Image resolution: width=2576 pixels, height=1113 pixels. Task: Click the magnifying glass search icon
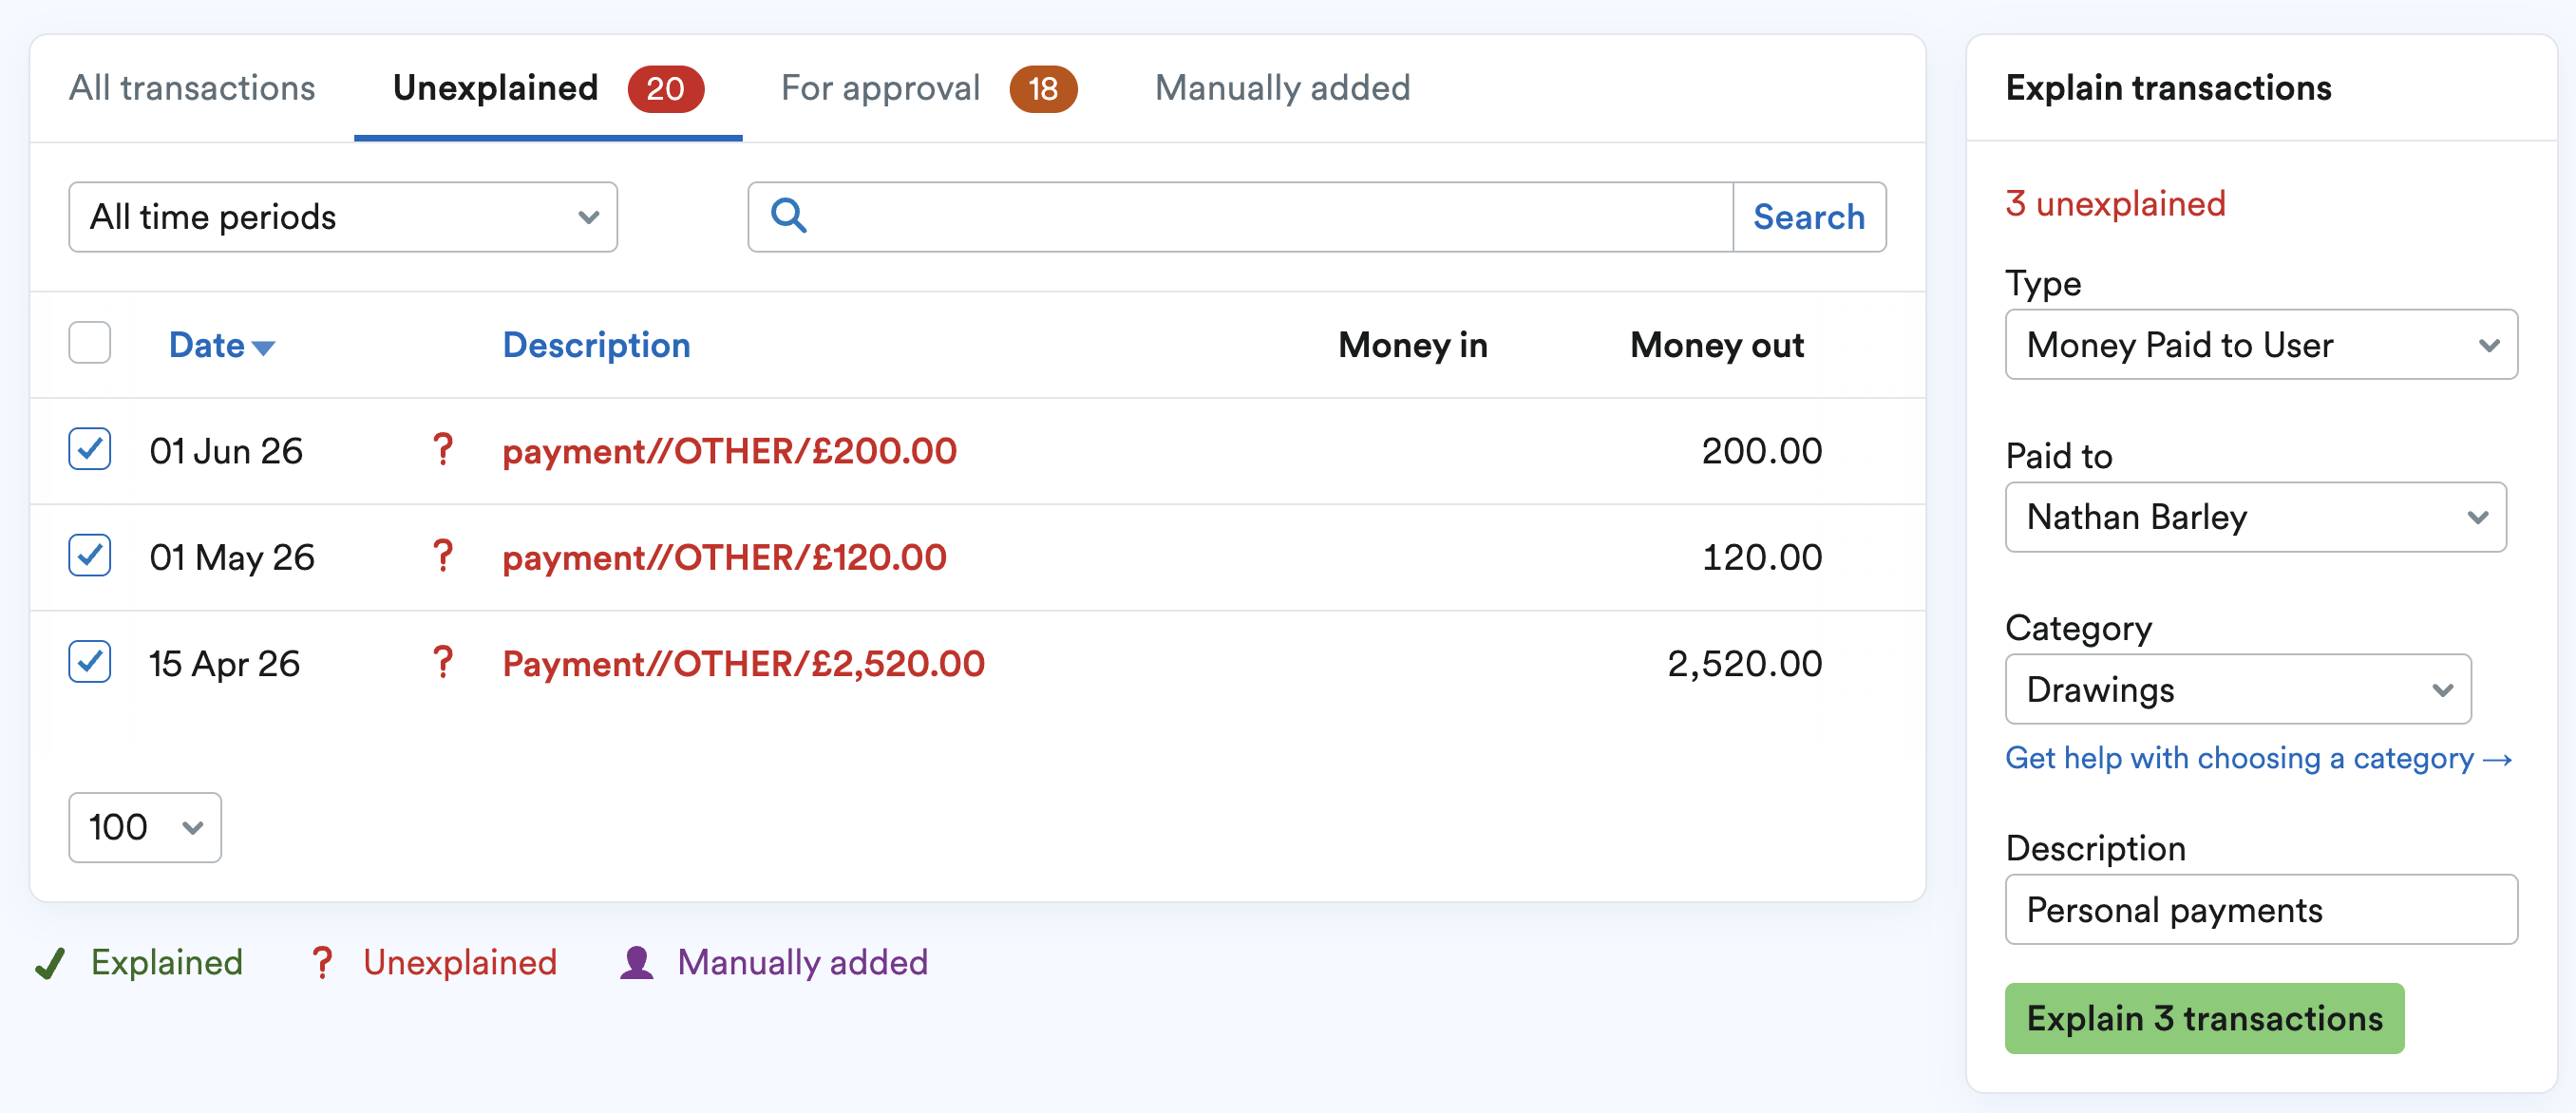pos(788,216)
